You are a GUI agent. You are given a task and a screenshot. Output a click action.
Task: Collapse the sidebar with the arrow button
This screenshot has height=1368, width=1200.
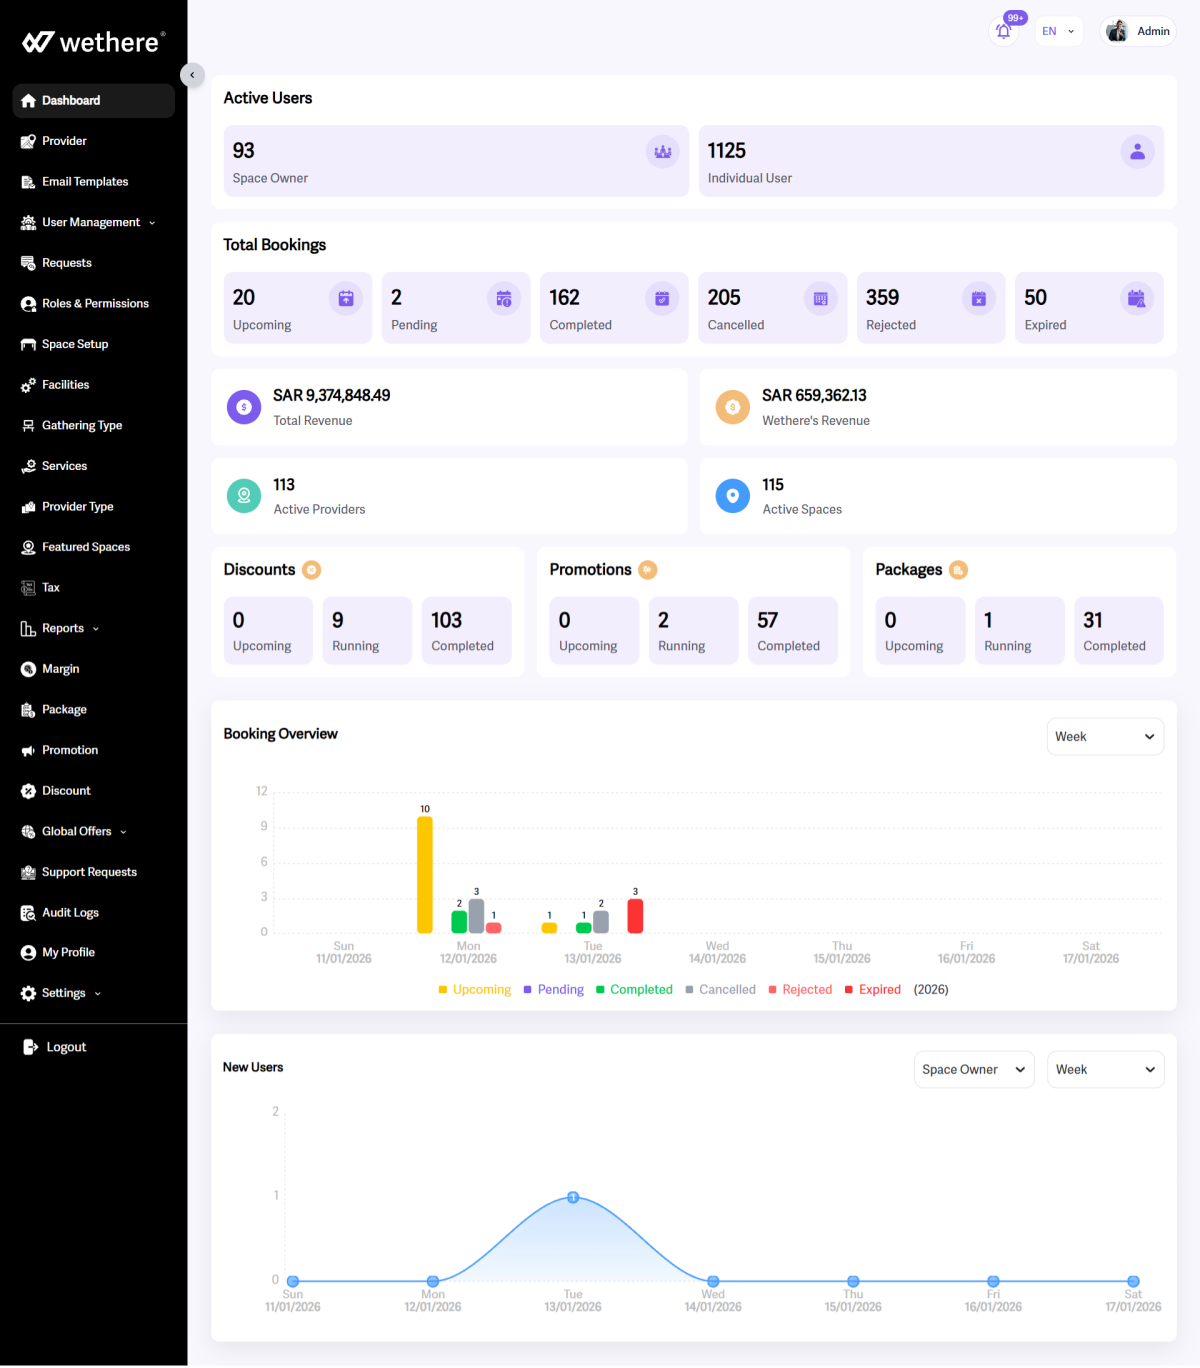[192, 75]
